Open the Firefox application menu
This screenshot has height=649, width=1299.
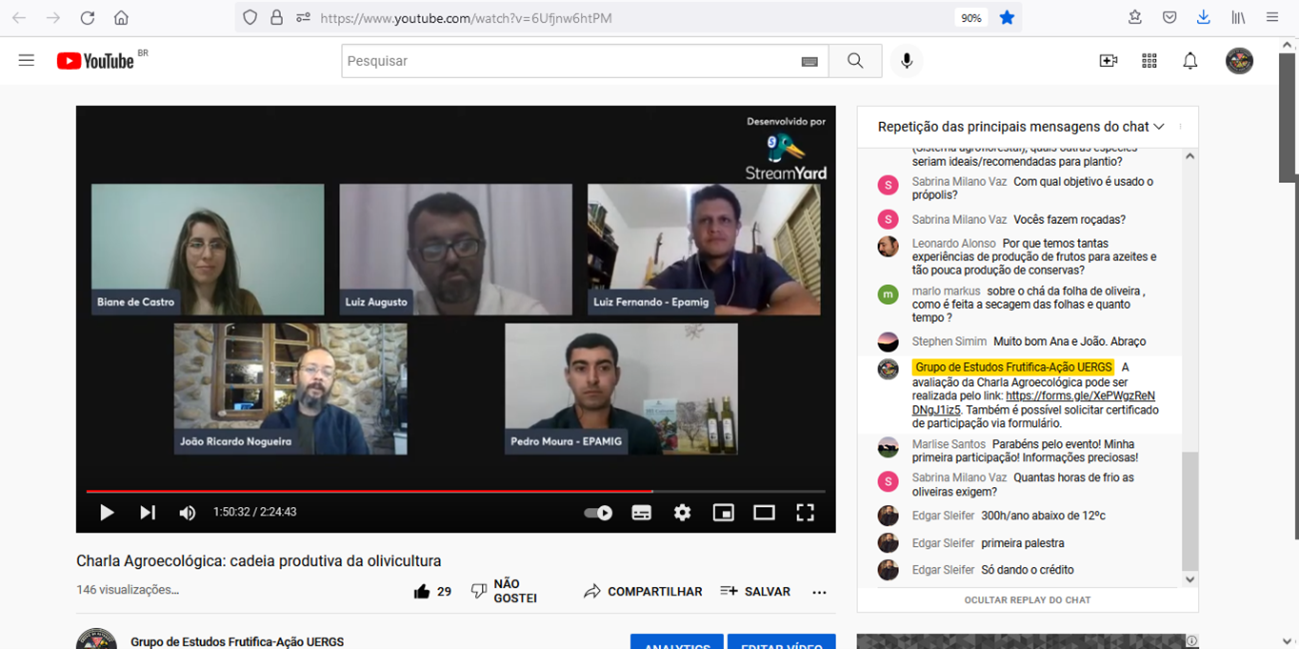point(1271,16)
